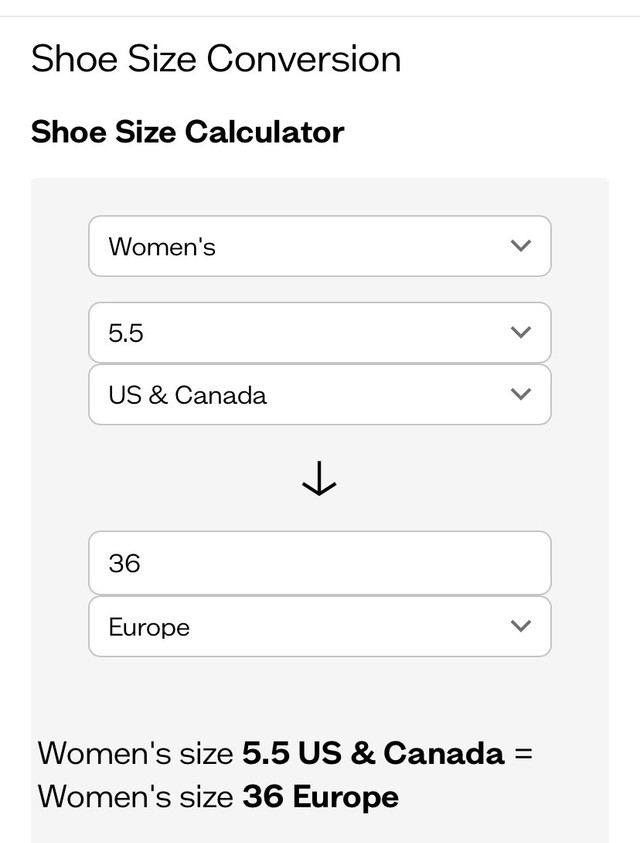Screen dimensions: 640x843
Task: Click bold "5.5 US & Canada" result text
Action: tap(373, 753)
